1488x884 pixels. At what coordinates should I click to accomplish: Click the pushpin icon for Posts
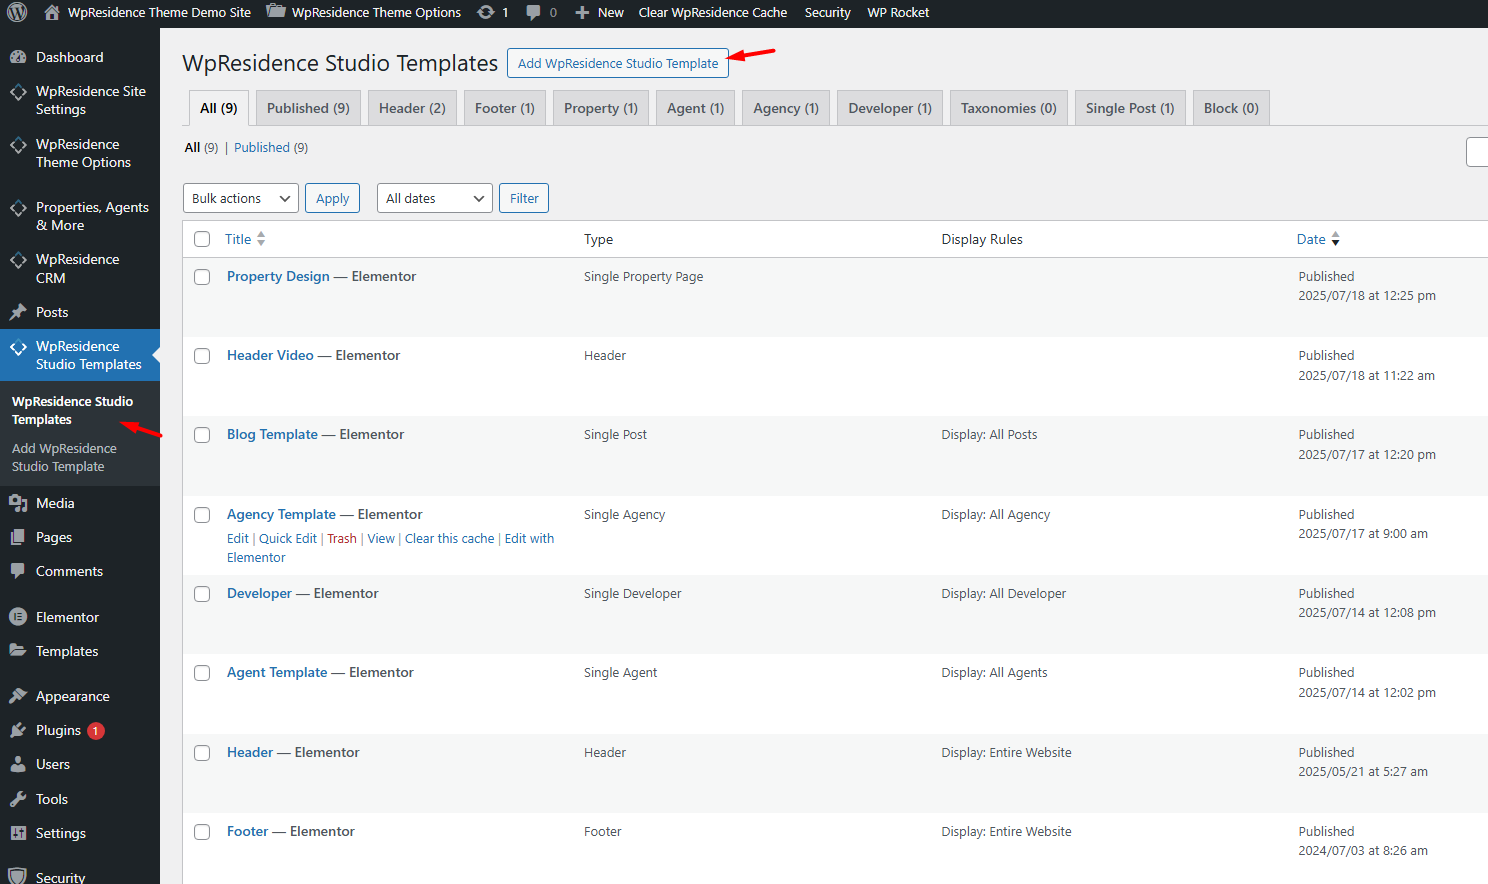click(x=18, y=312)
